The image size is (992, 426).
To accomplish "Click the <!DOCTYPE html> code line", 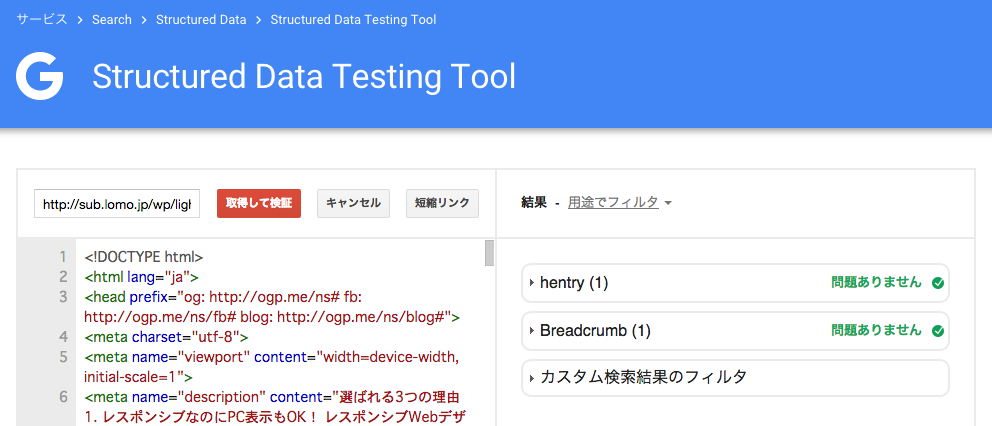I will pos(144,257).
